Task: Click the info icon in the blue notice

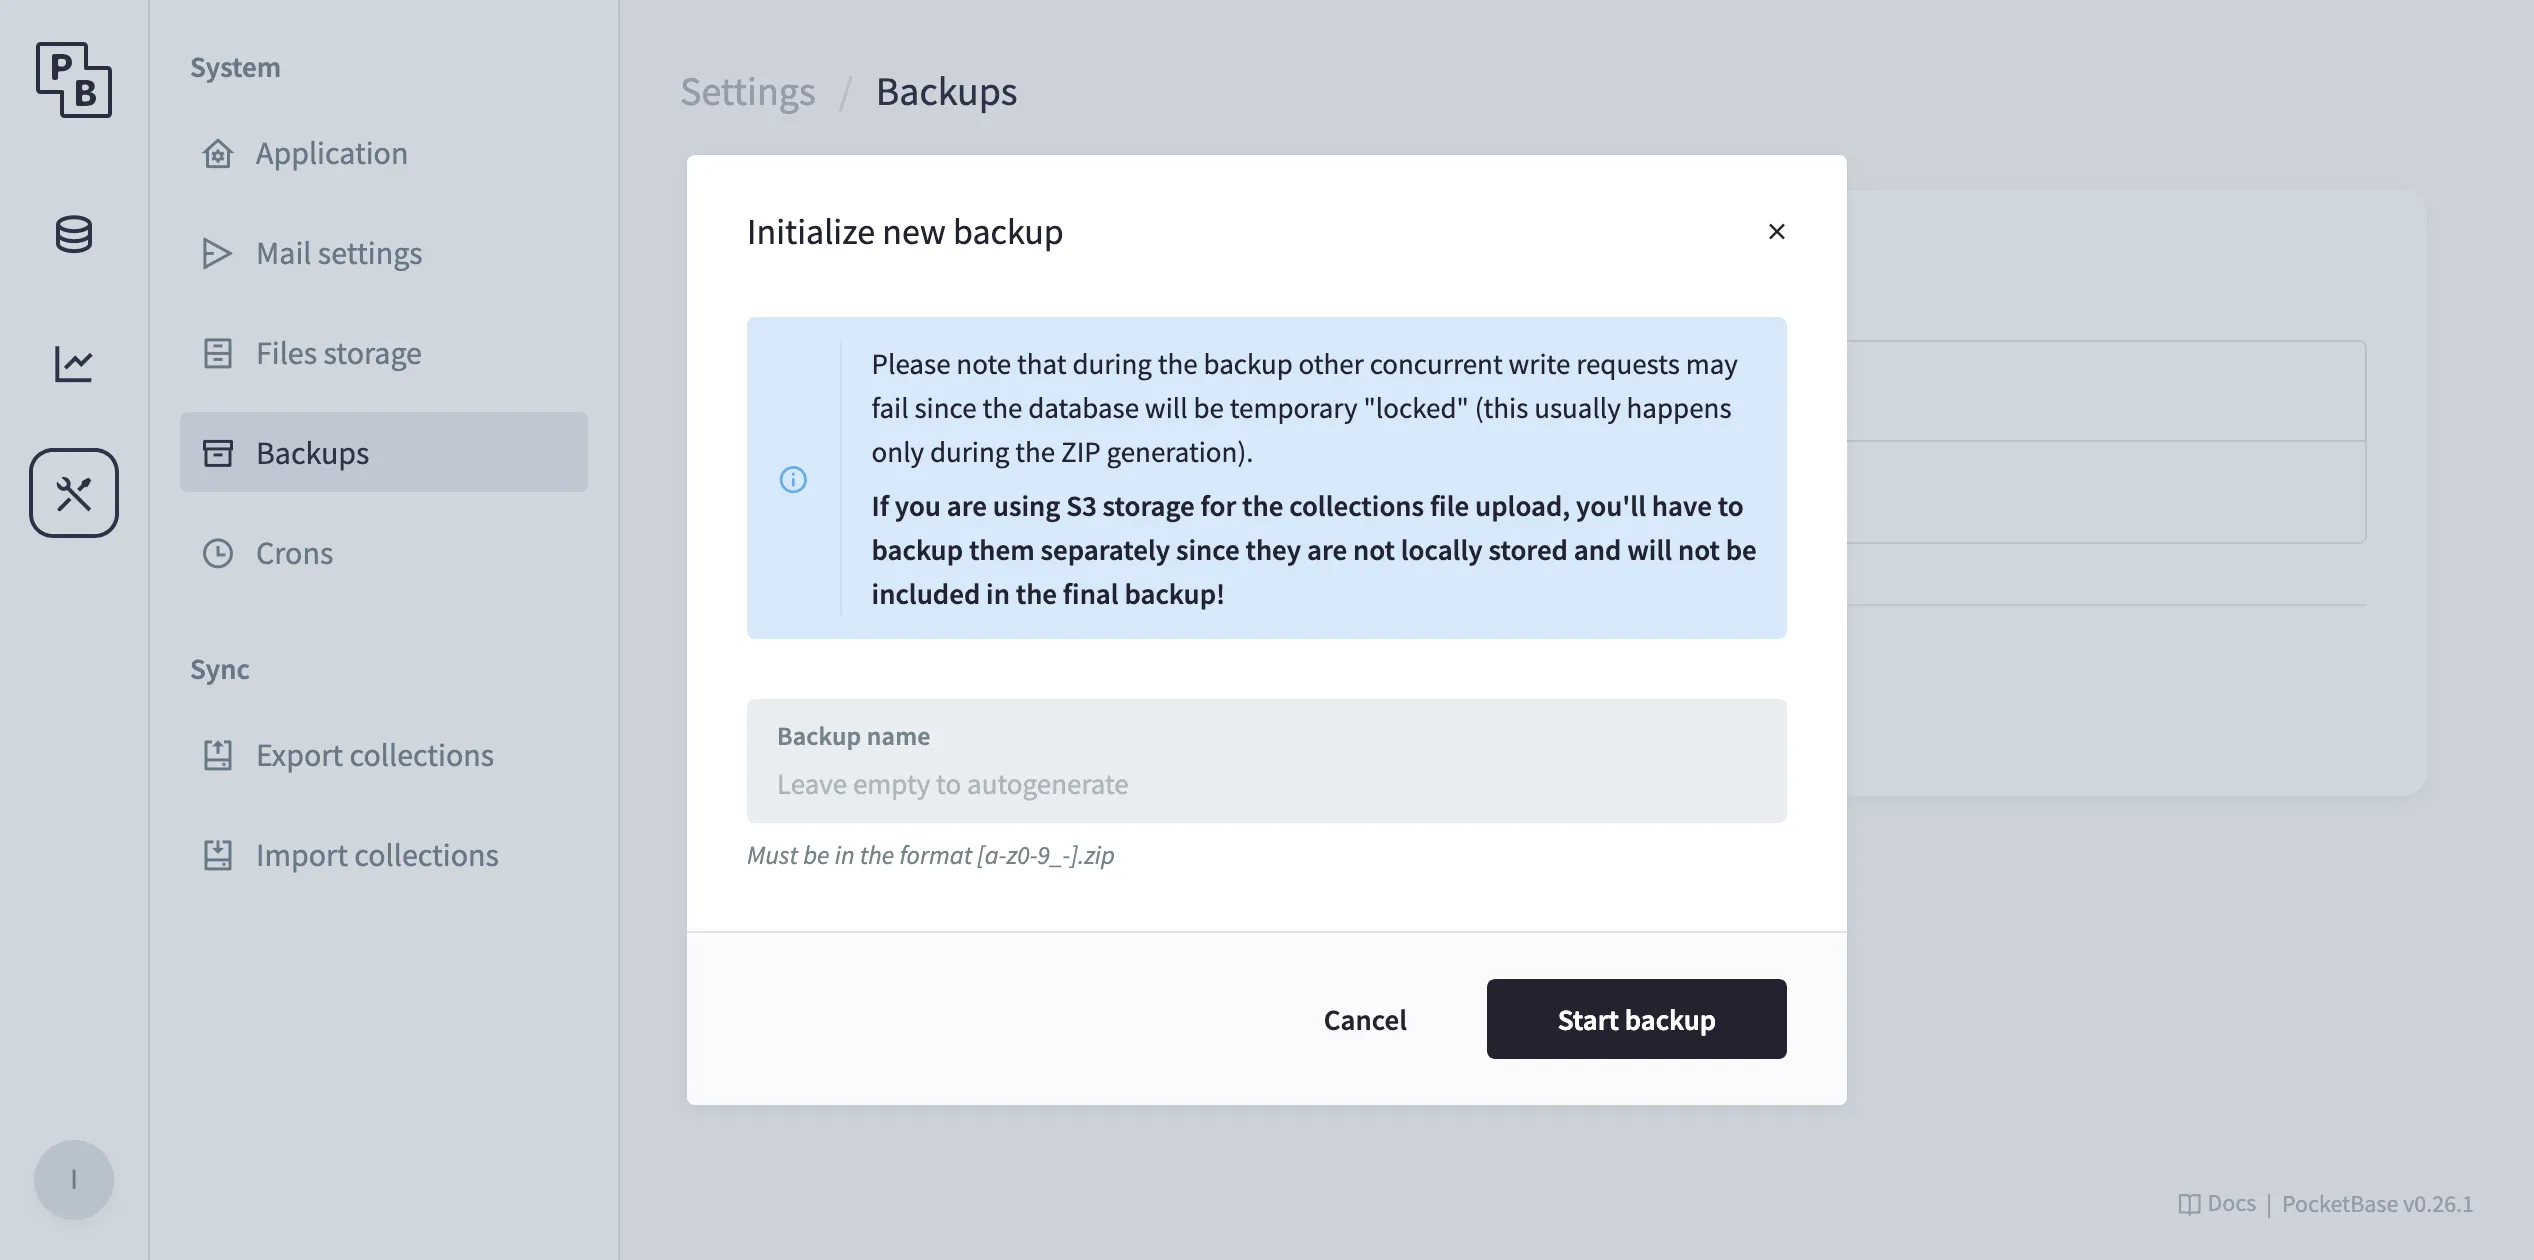Action: click(x=793, y=480)
